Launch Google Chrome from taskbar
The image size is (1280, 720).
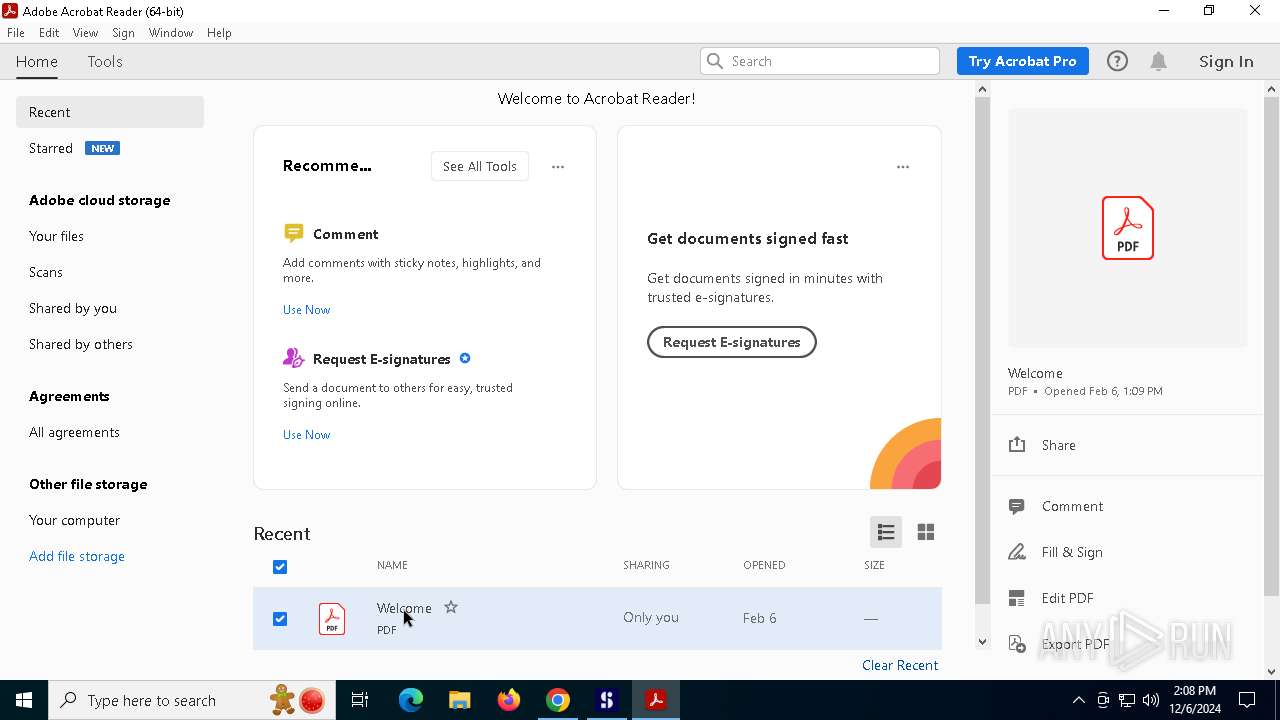[x=558, y=700]
